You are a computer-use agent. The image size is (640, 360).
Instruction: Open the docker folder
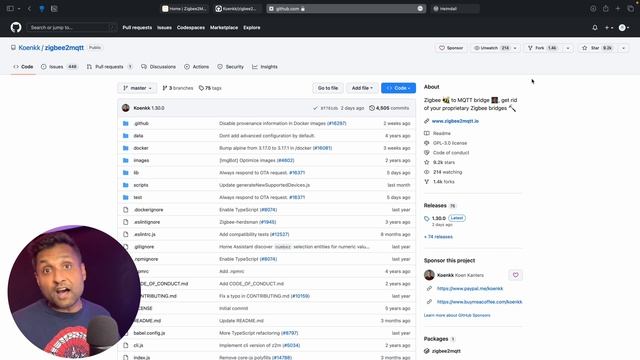[141, 148]
